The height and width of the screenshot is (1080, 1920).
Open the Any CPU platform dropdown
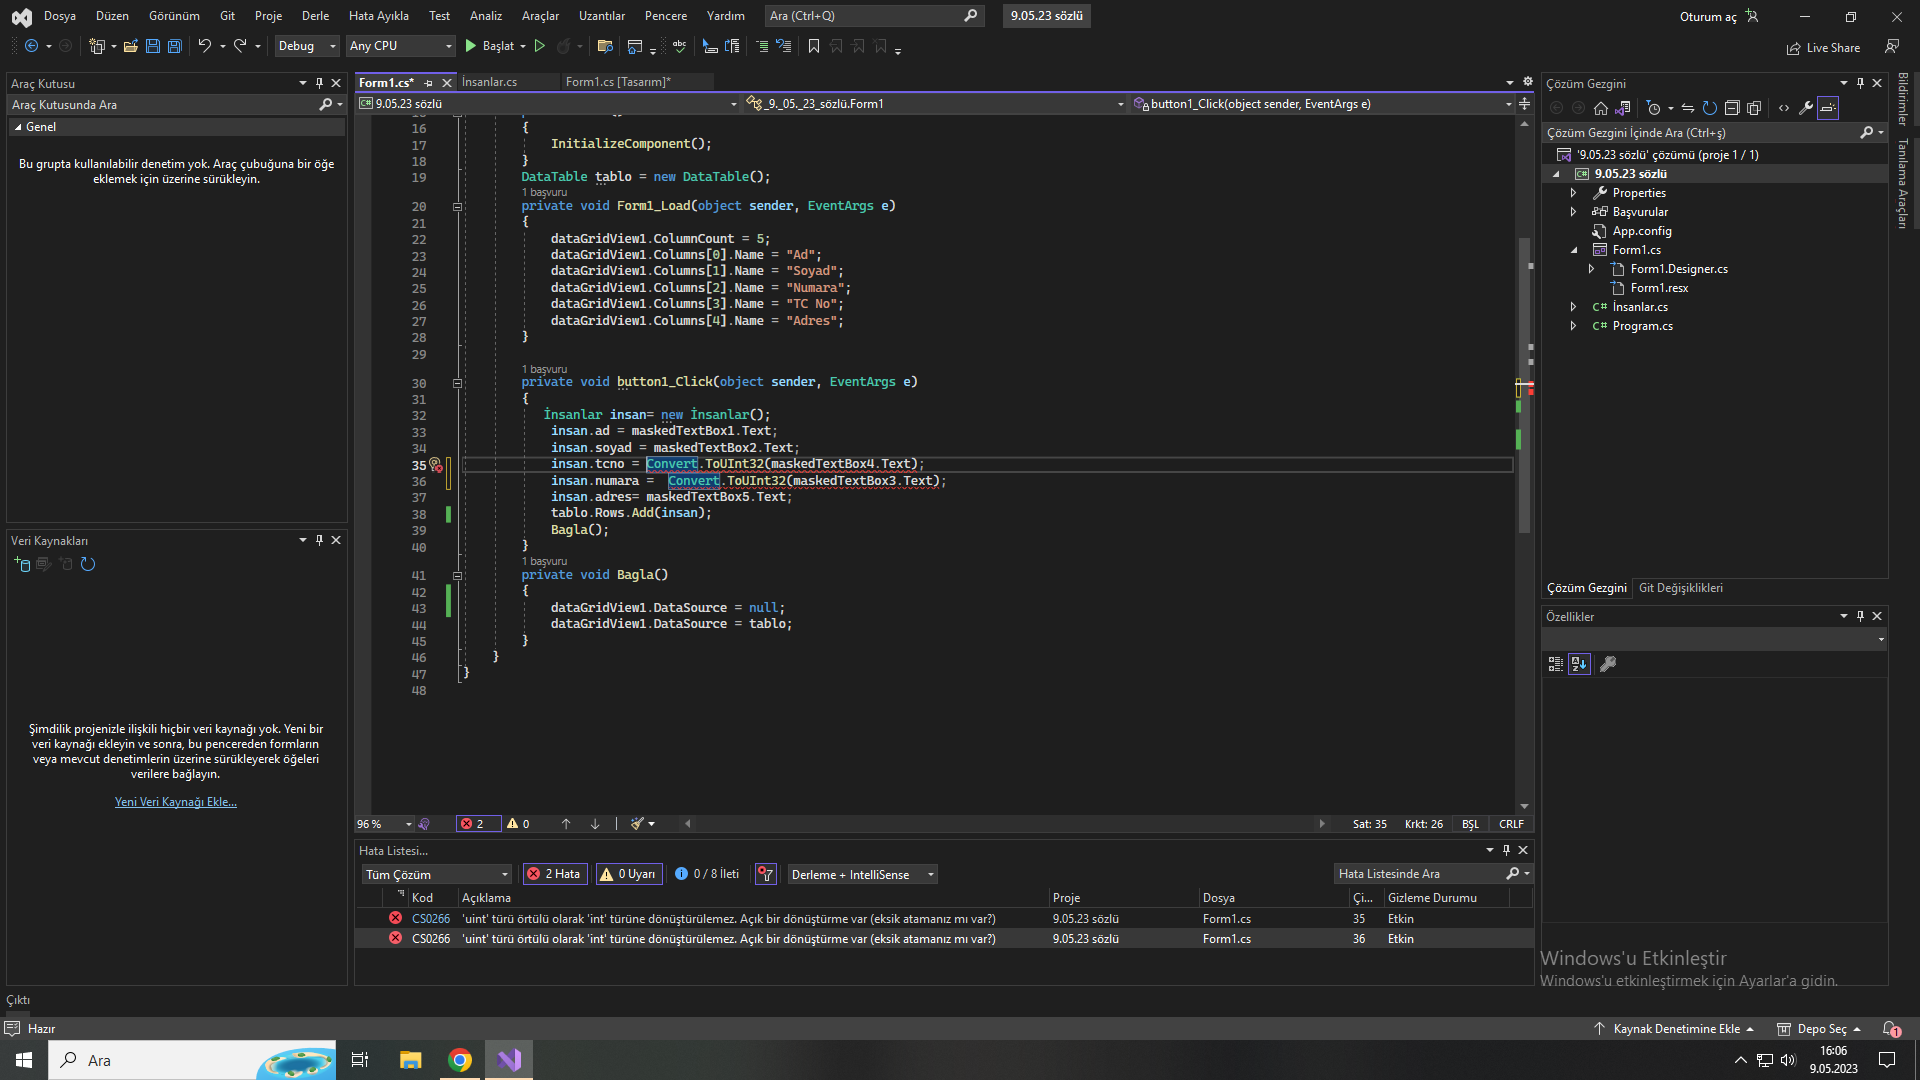(x=400, y=46)
